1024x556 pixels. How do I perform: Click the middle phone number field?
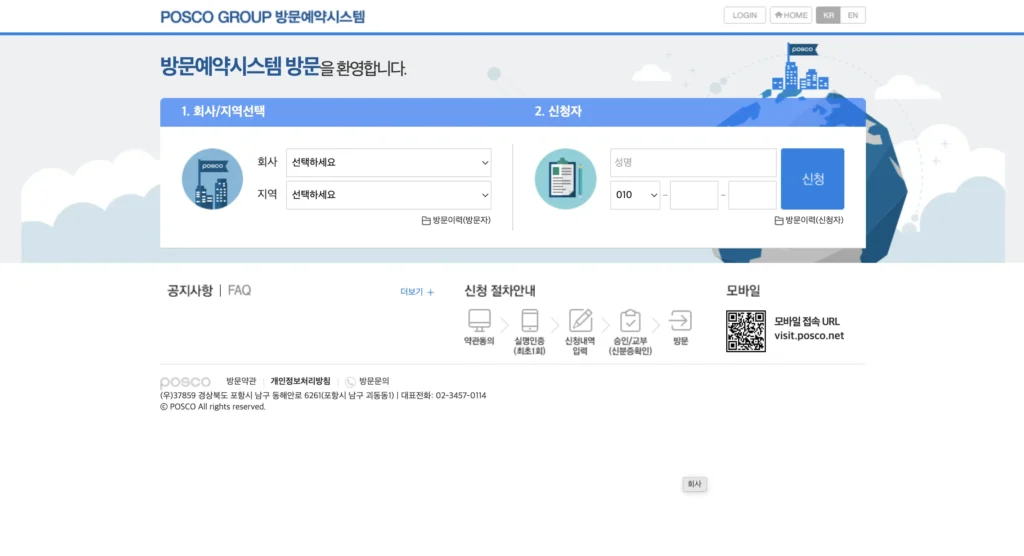tap(694, 195)
